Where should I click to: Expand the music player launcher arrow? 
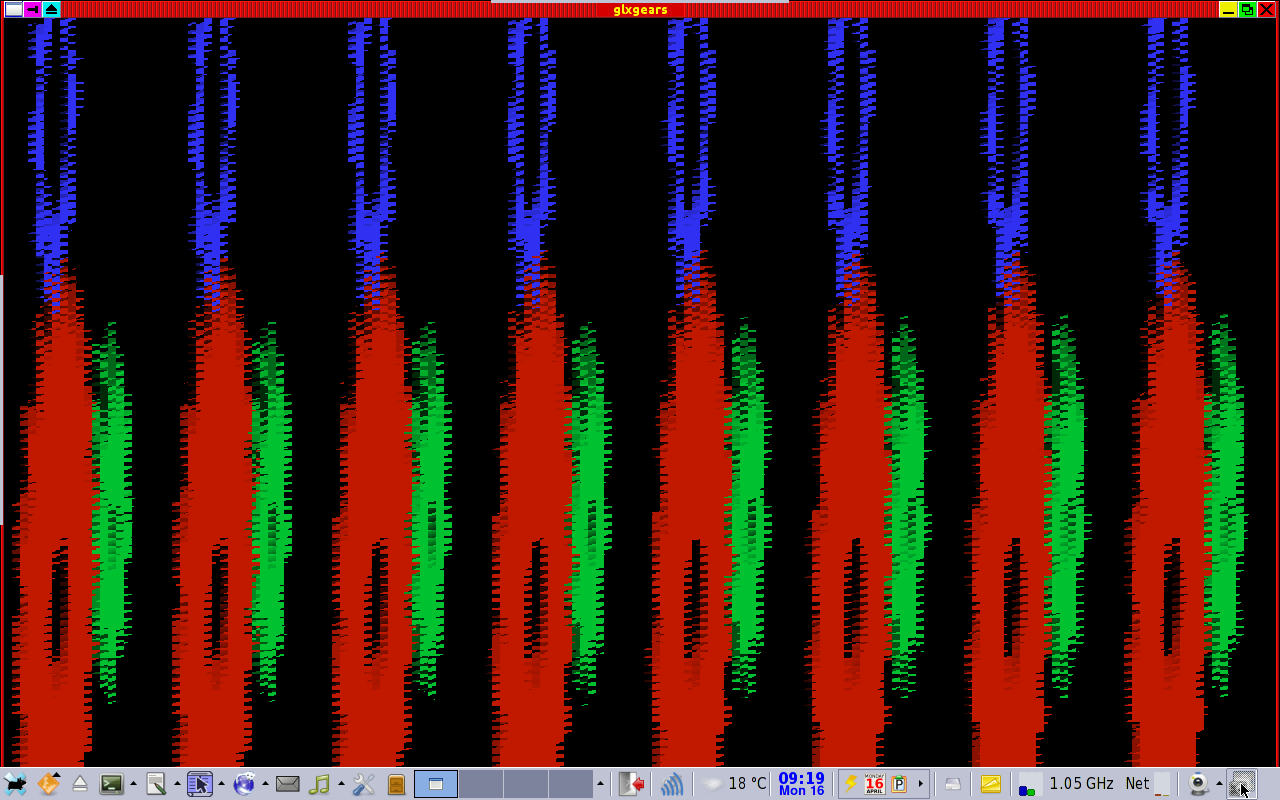[x=341, y=784]
